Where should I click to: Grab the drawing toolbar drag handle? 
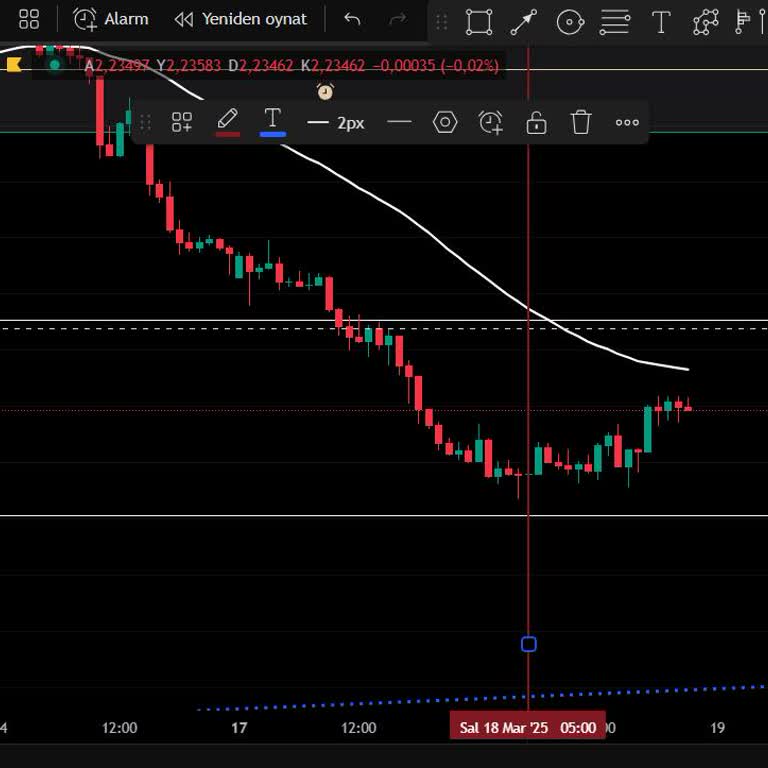tap(145, 122)
